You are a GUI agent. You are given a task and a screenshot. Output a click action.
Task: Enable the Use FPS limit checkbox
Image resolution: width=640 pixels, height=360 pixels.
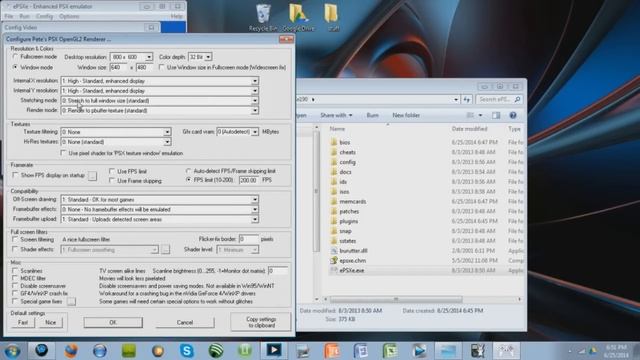point(112,171)
